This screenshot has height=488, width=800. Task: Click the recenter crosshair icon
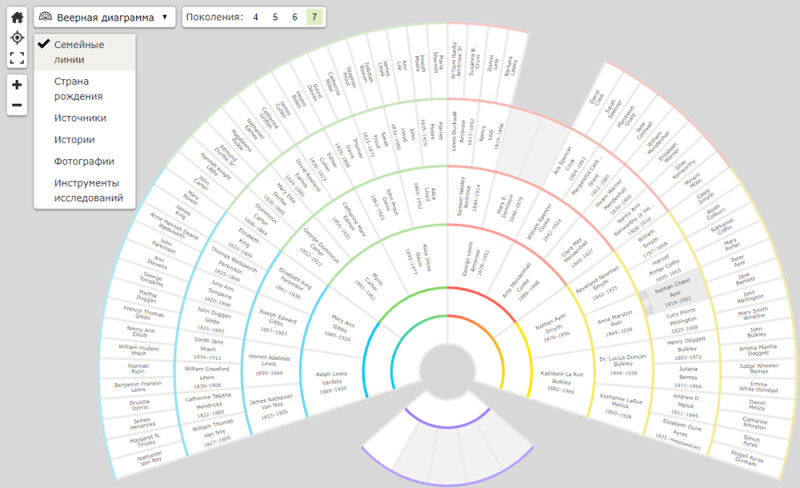pos(17,38)
